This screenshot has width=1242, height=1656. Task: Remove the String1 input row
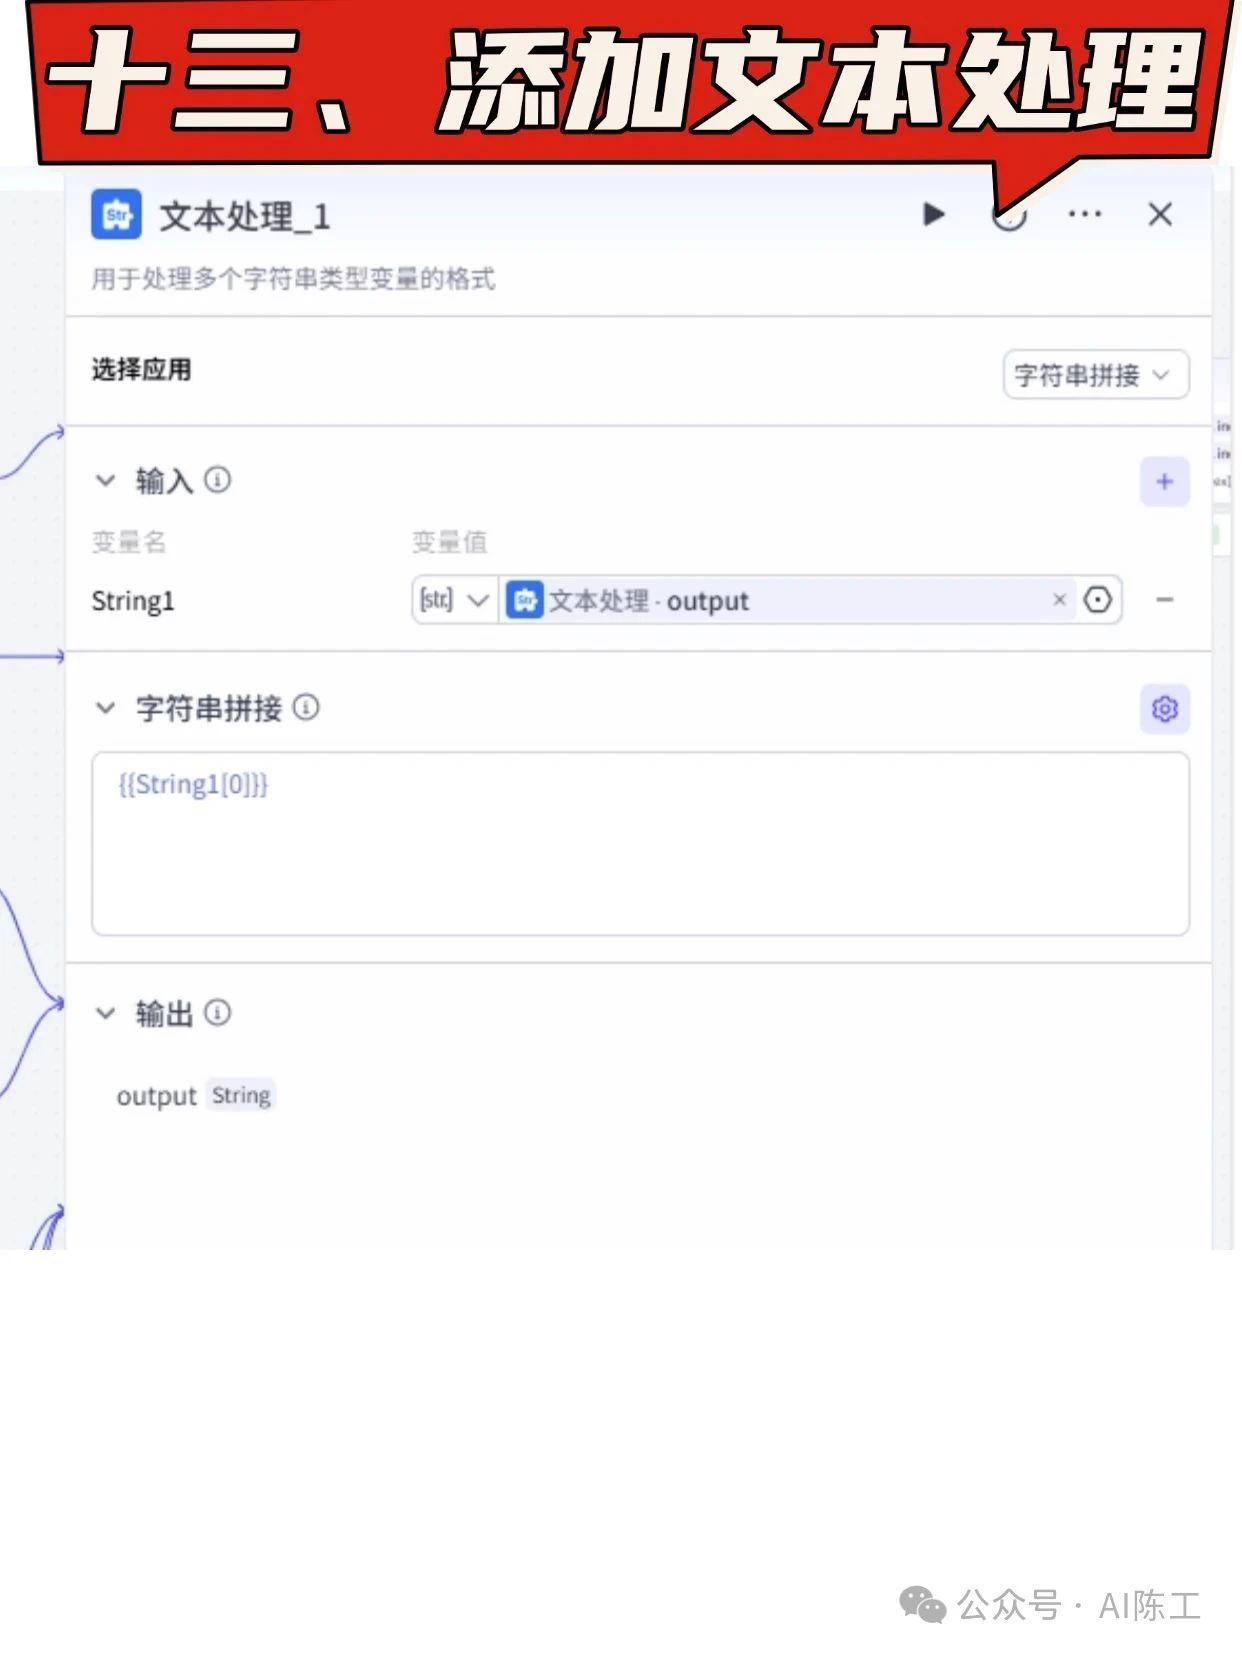point(1164,600)
